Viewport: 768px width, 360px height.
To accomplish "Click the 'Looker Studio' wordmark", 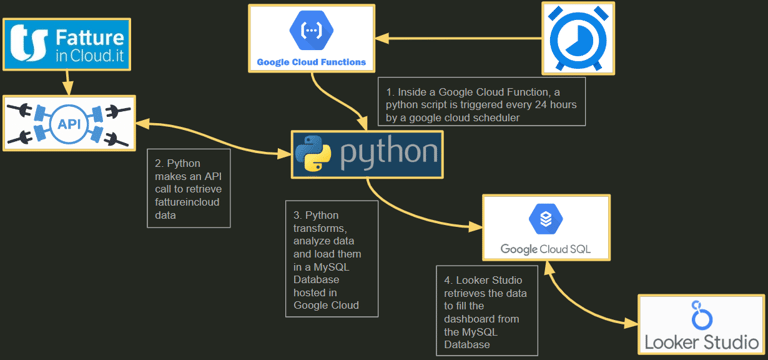I will click(701, 342).
